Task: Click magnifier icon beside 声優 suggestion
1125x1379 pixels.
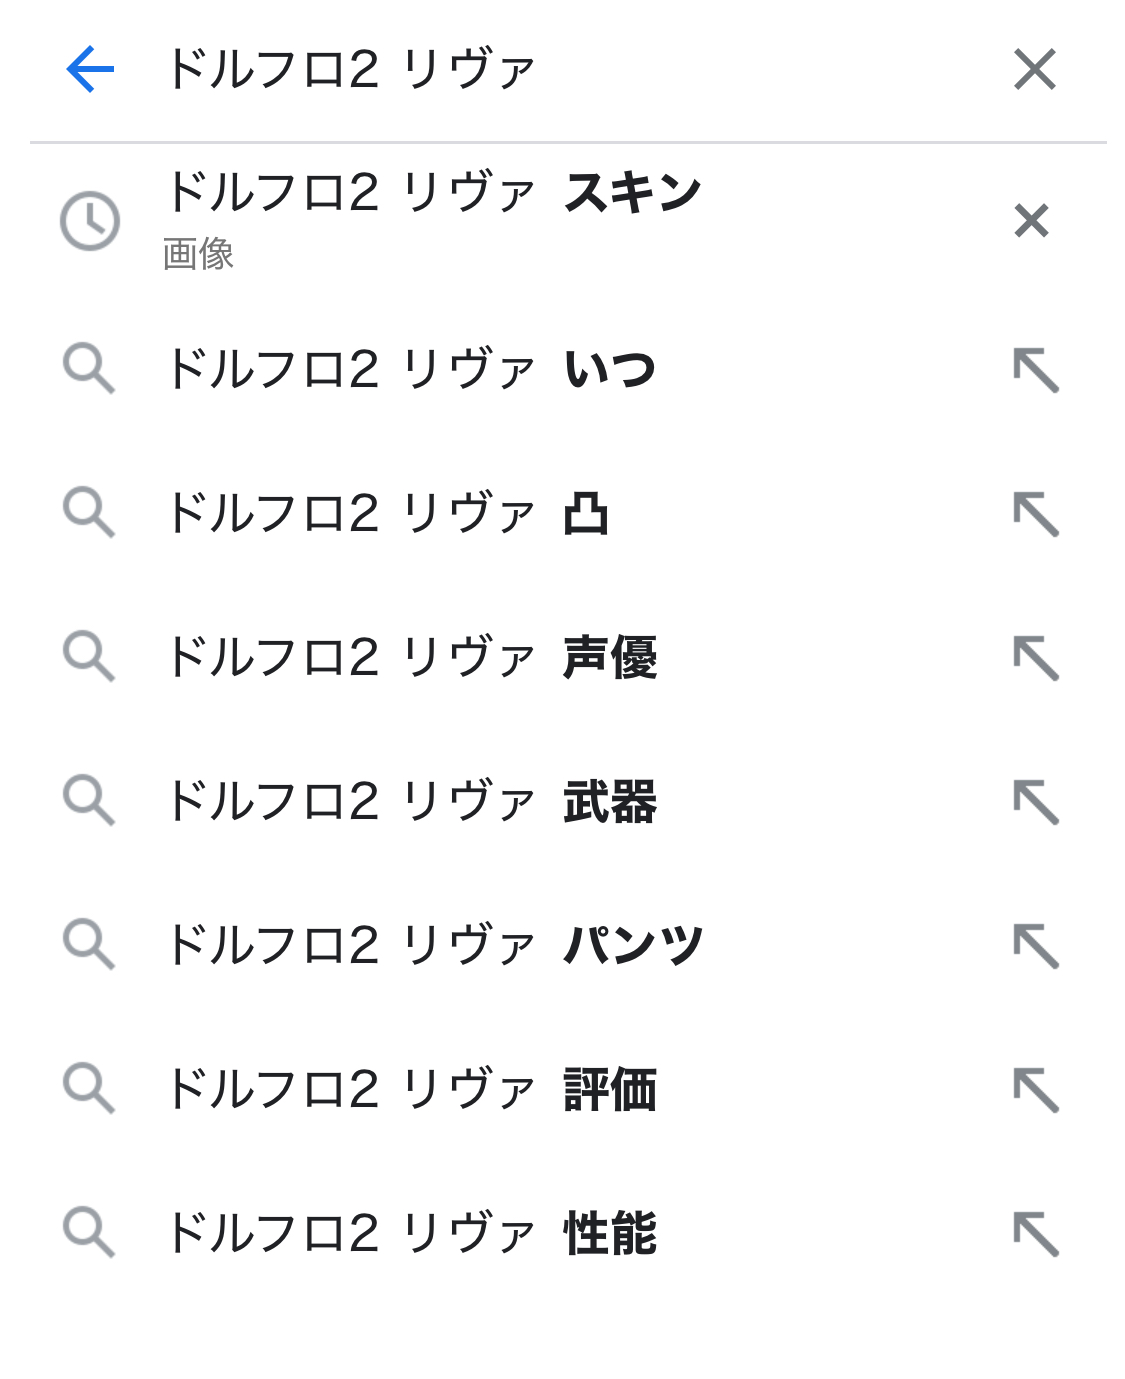Action: 89,657
